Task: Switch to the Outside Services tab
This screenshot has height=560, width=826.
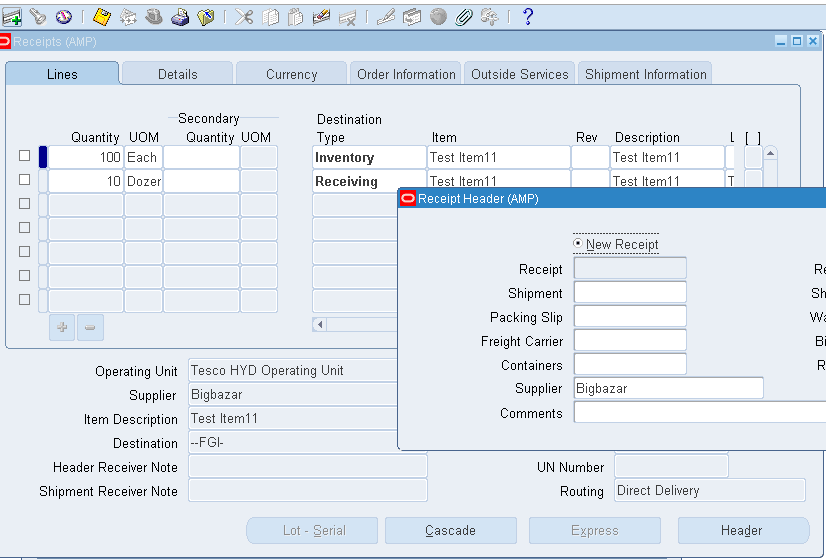Action: [519, 74]
